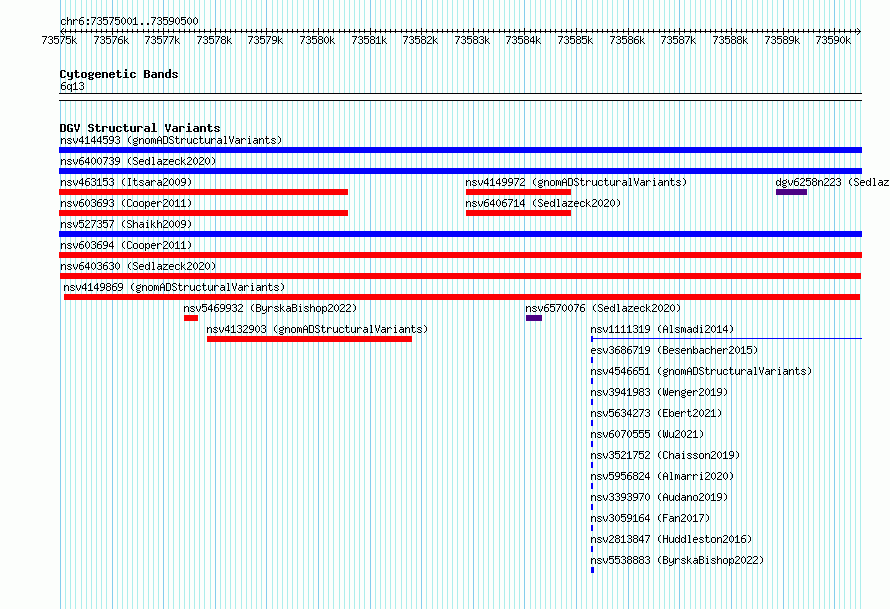890x609 pixels.
Task: Open the nsv5956824 Almarri2020 label
Action: tap(662, 476)
